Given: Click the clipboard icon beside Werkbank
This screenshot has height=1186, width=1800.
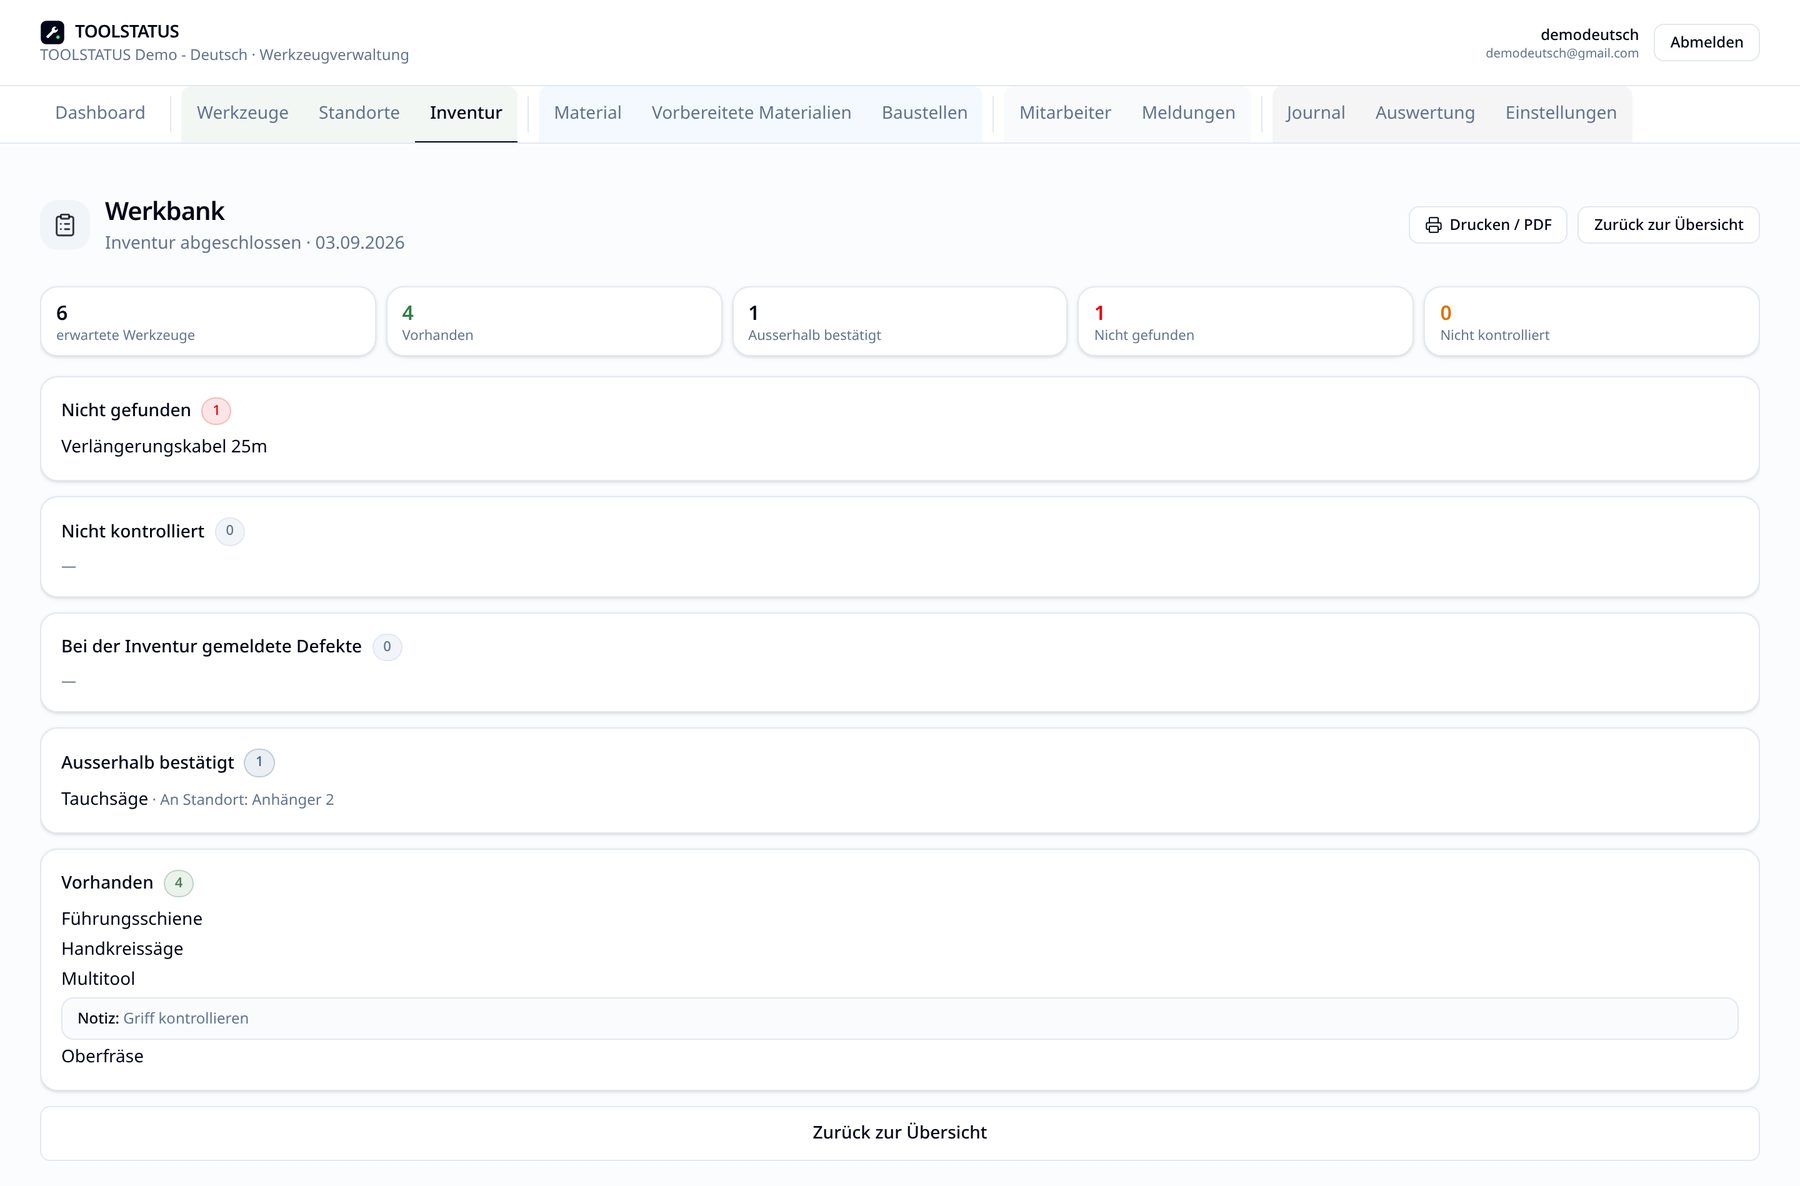Looking at the screenshot, I should (x=65, y=225).
